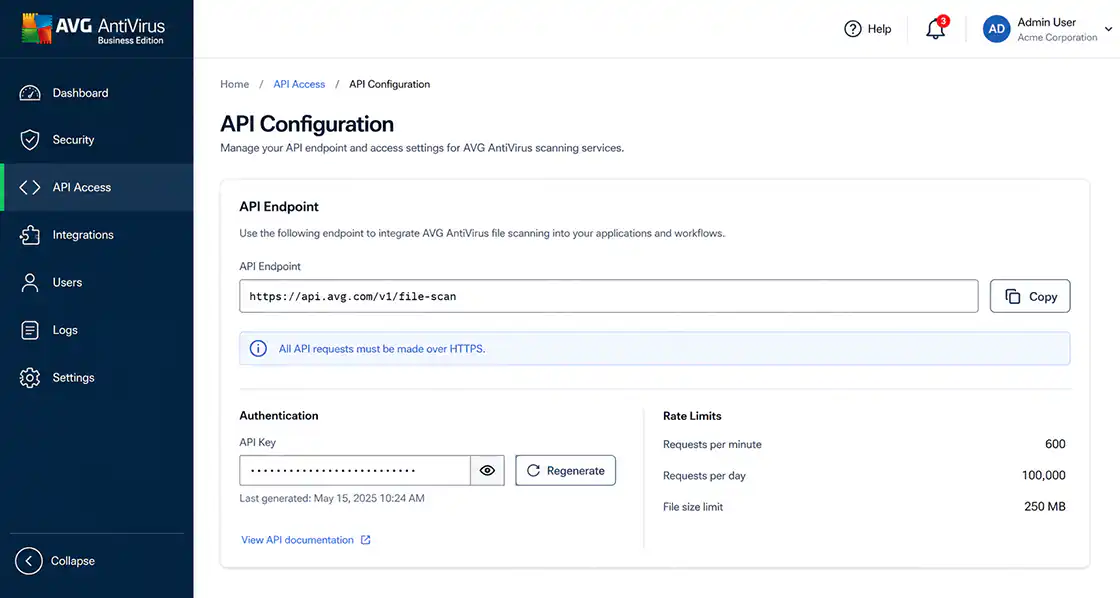Go to Home via breadcrumb

click(x=234, y=84)
